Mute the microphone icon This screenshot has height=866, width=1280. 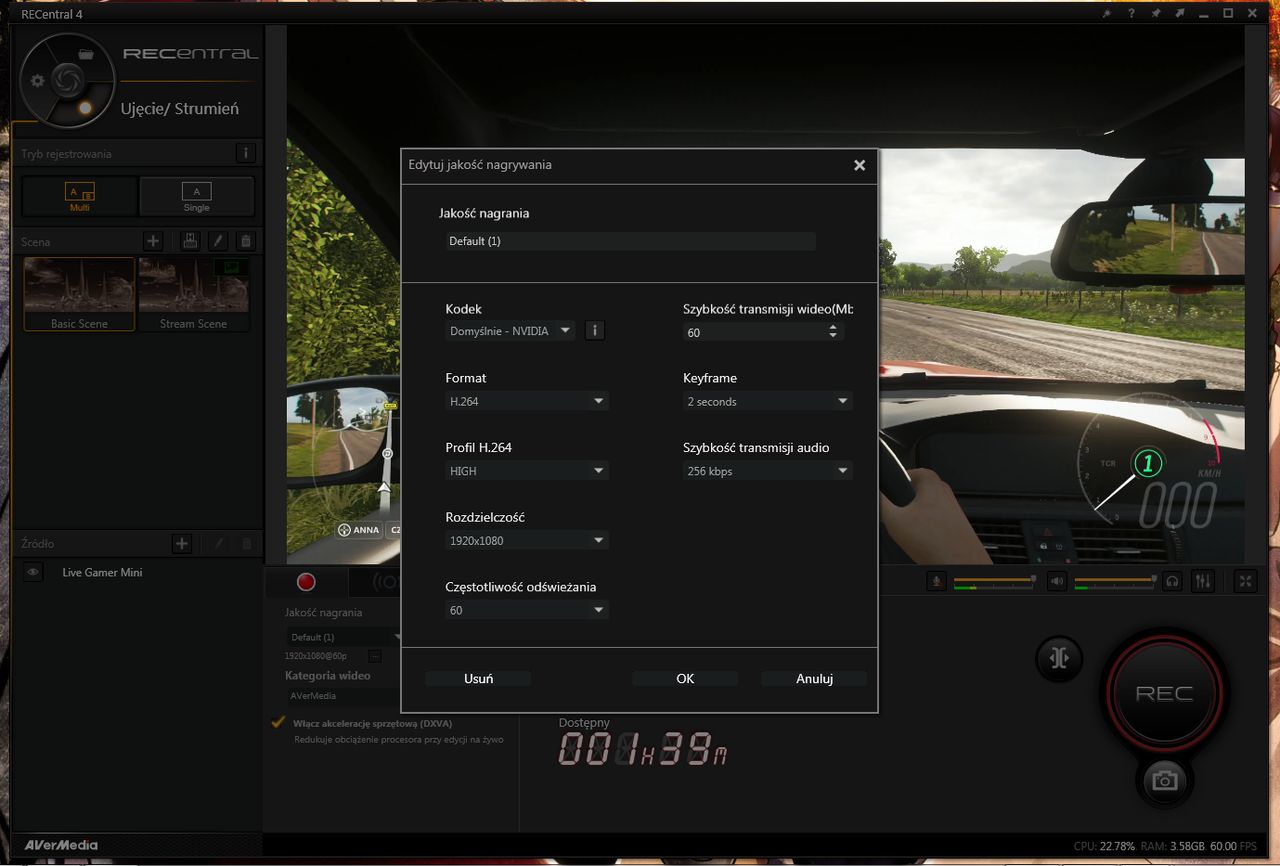[x=936, y=581]
